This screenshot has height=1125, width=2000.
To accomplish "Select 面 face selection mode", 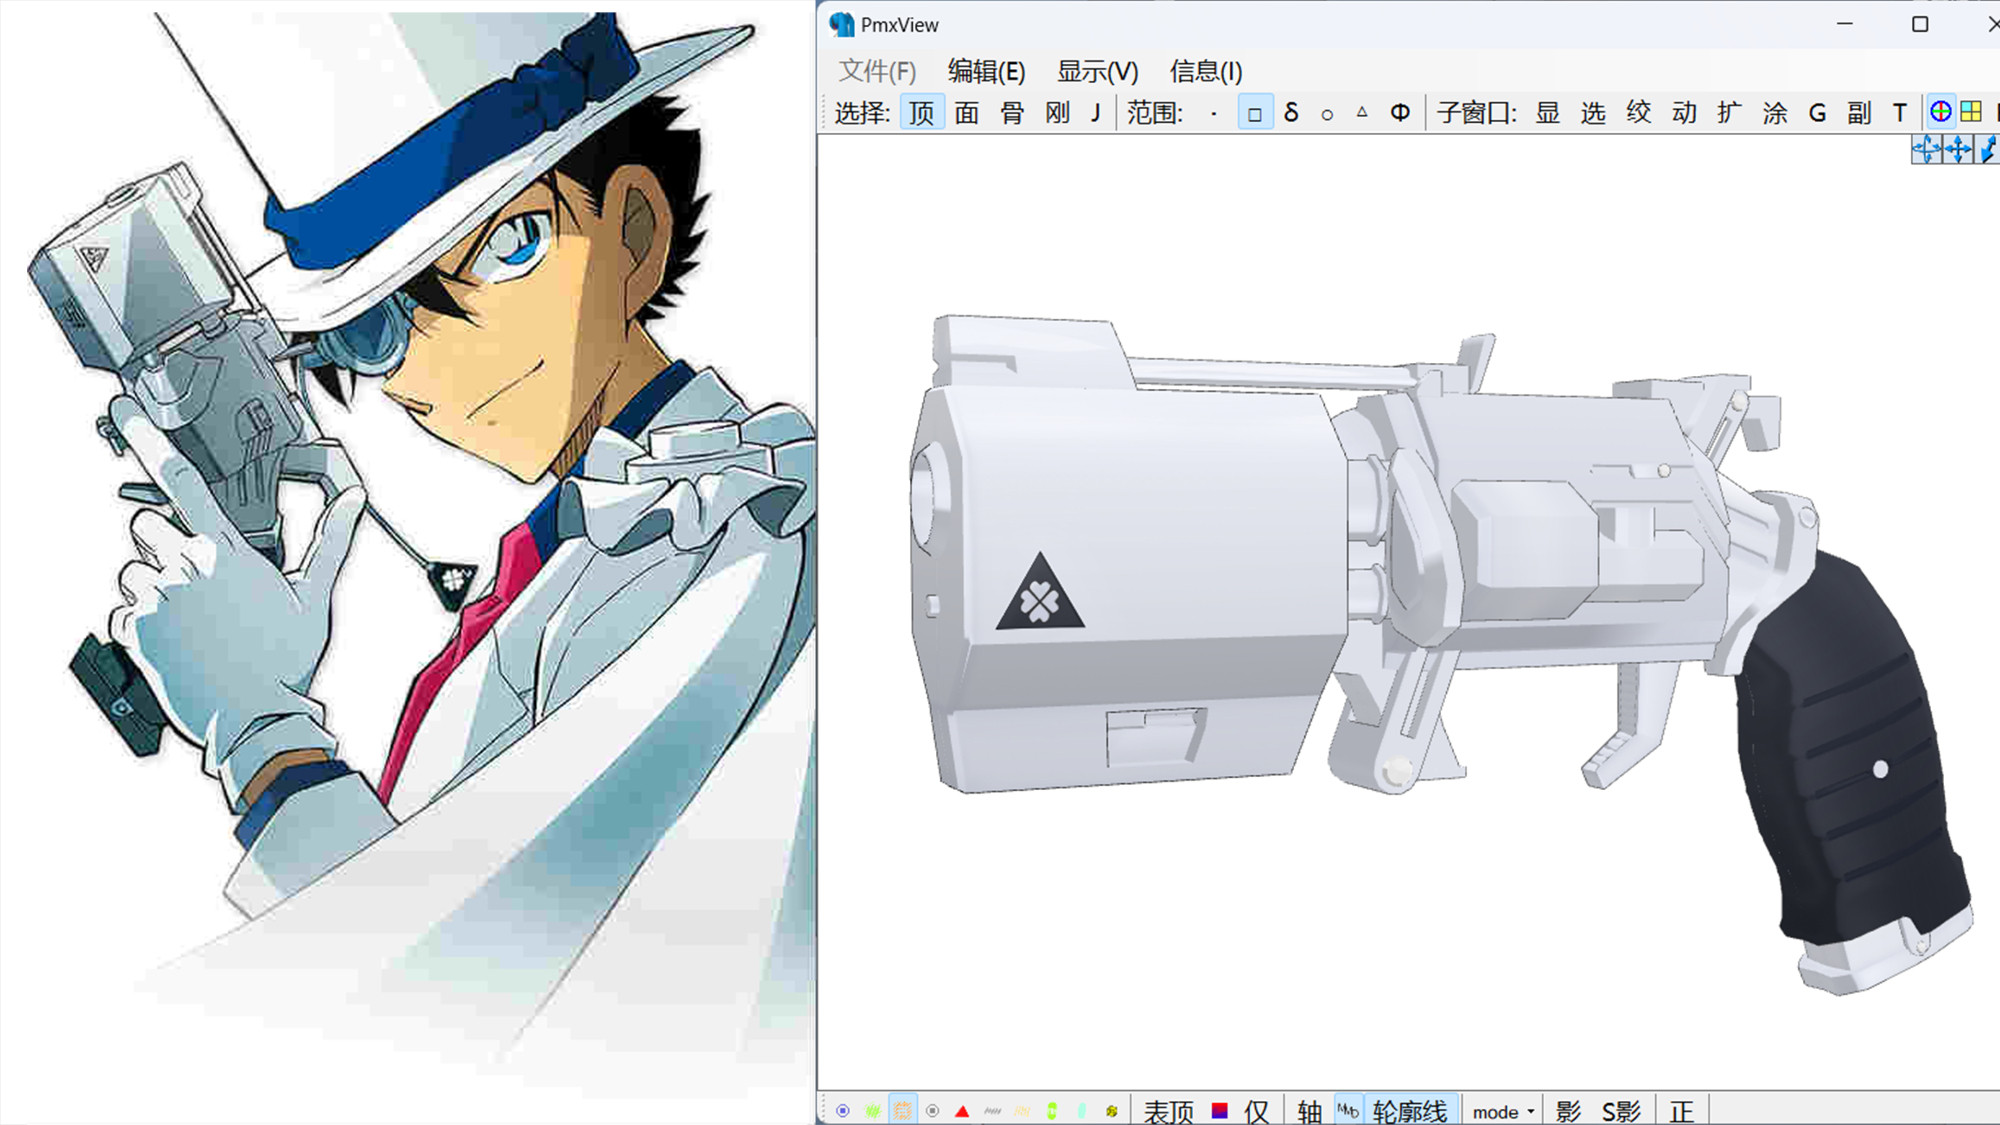I will (x=966, y=113).
